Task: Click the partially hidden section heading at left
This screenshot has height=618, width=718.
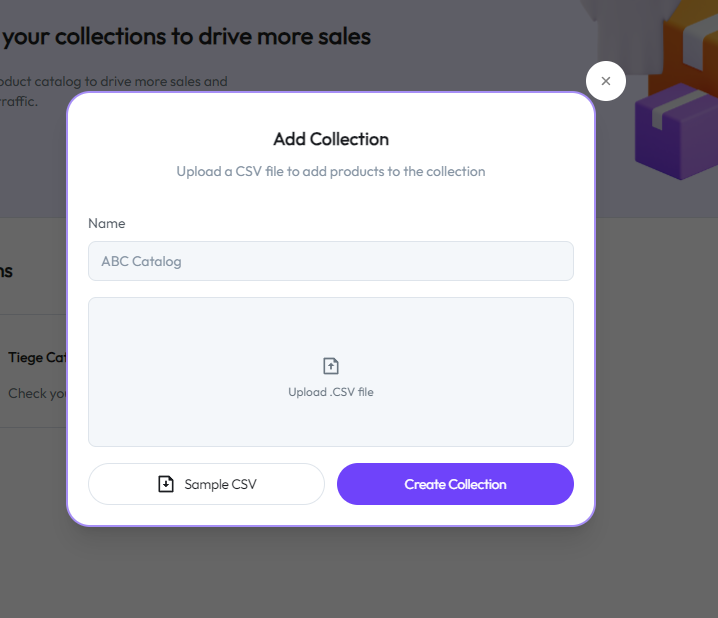Action: 7,271
